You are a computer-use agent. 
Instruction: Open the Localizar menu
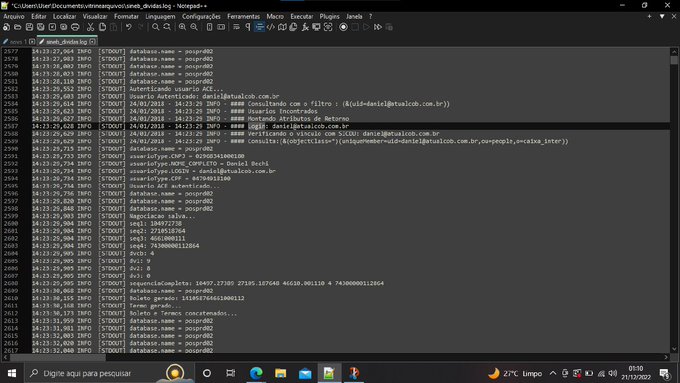pos(64,16)
